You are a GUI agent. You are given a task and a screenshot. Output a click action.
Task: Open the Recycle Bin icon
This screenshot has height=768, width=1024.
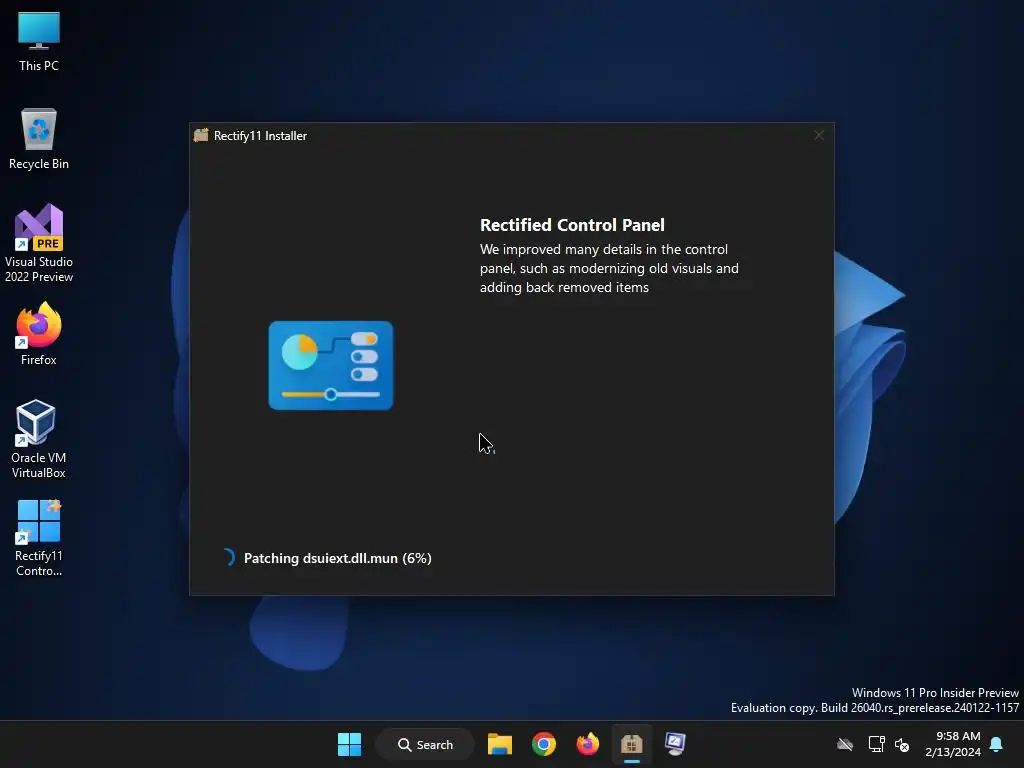(39, 138)
